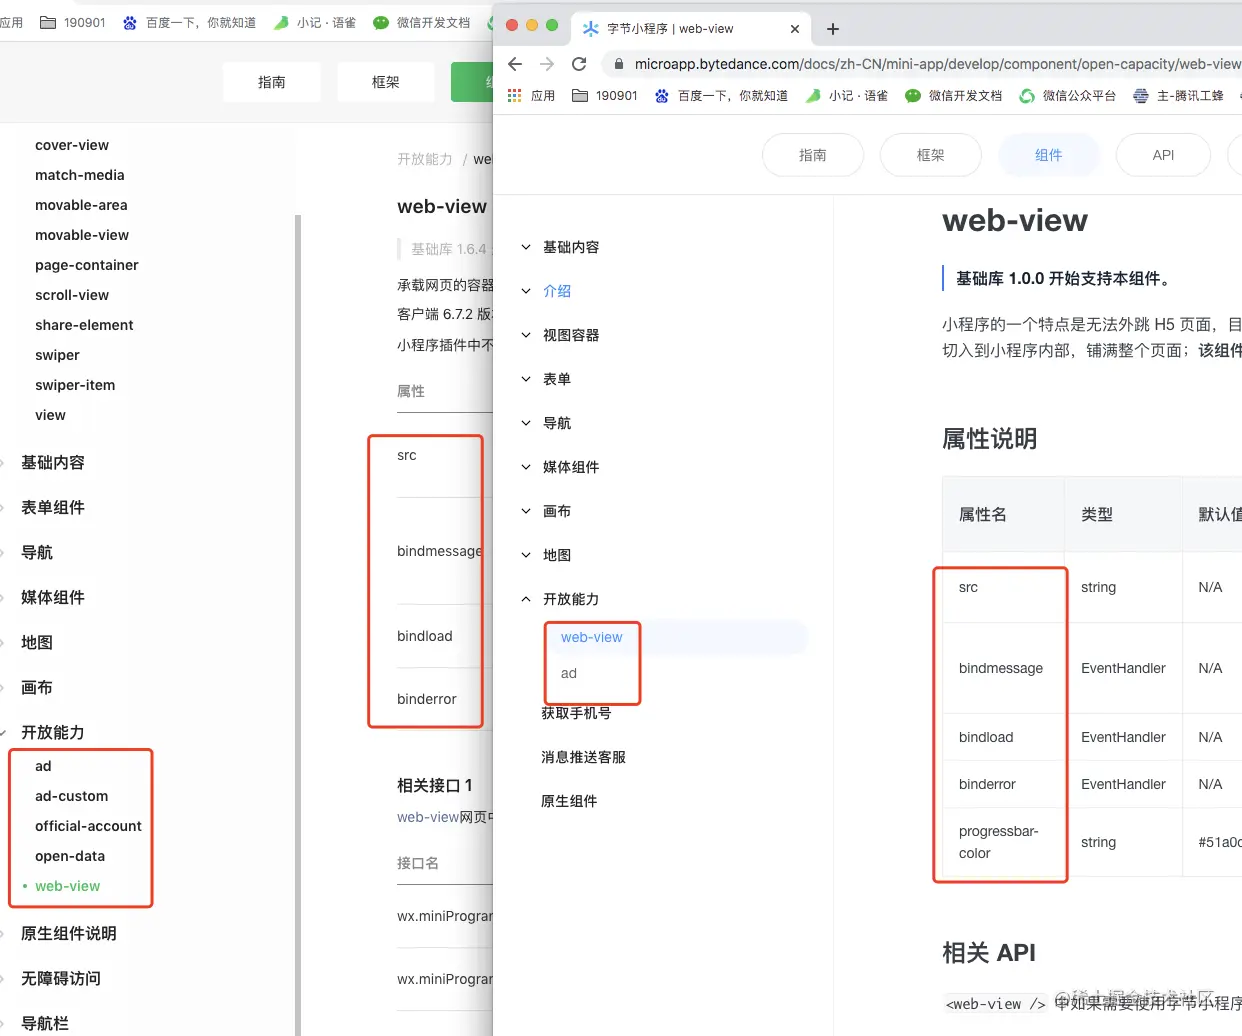
Task: Expand 媒体组件 section in bytedance sidebar
Action: click(560, 467)
